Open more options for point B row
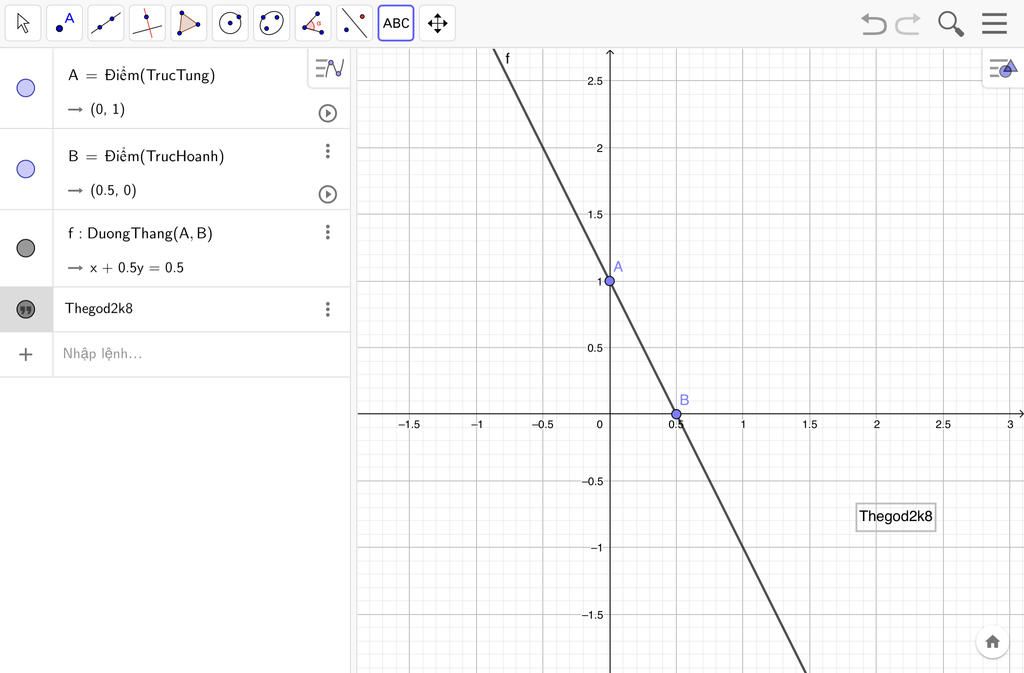The height and width of the screenshot is (673, 1024). (327, 151)
